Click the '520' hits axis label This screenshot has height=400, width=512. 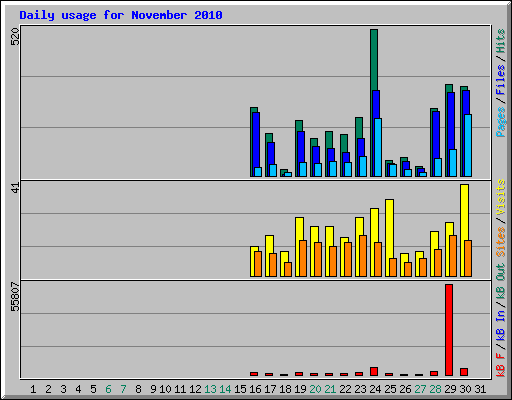click(x=15, y=37)
